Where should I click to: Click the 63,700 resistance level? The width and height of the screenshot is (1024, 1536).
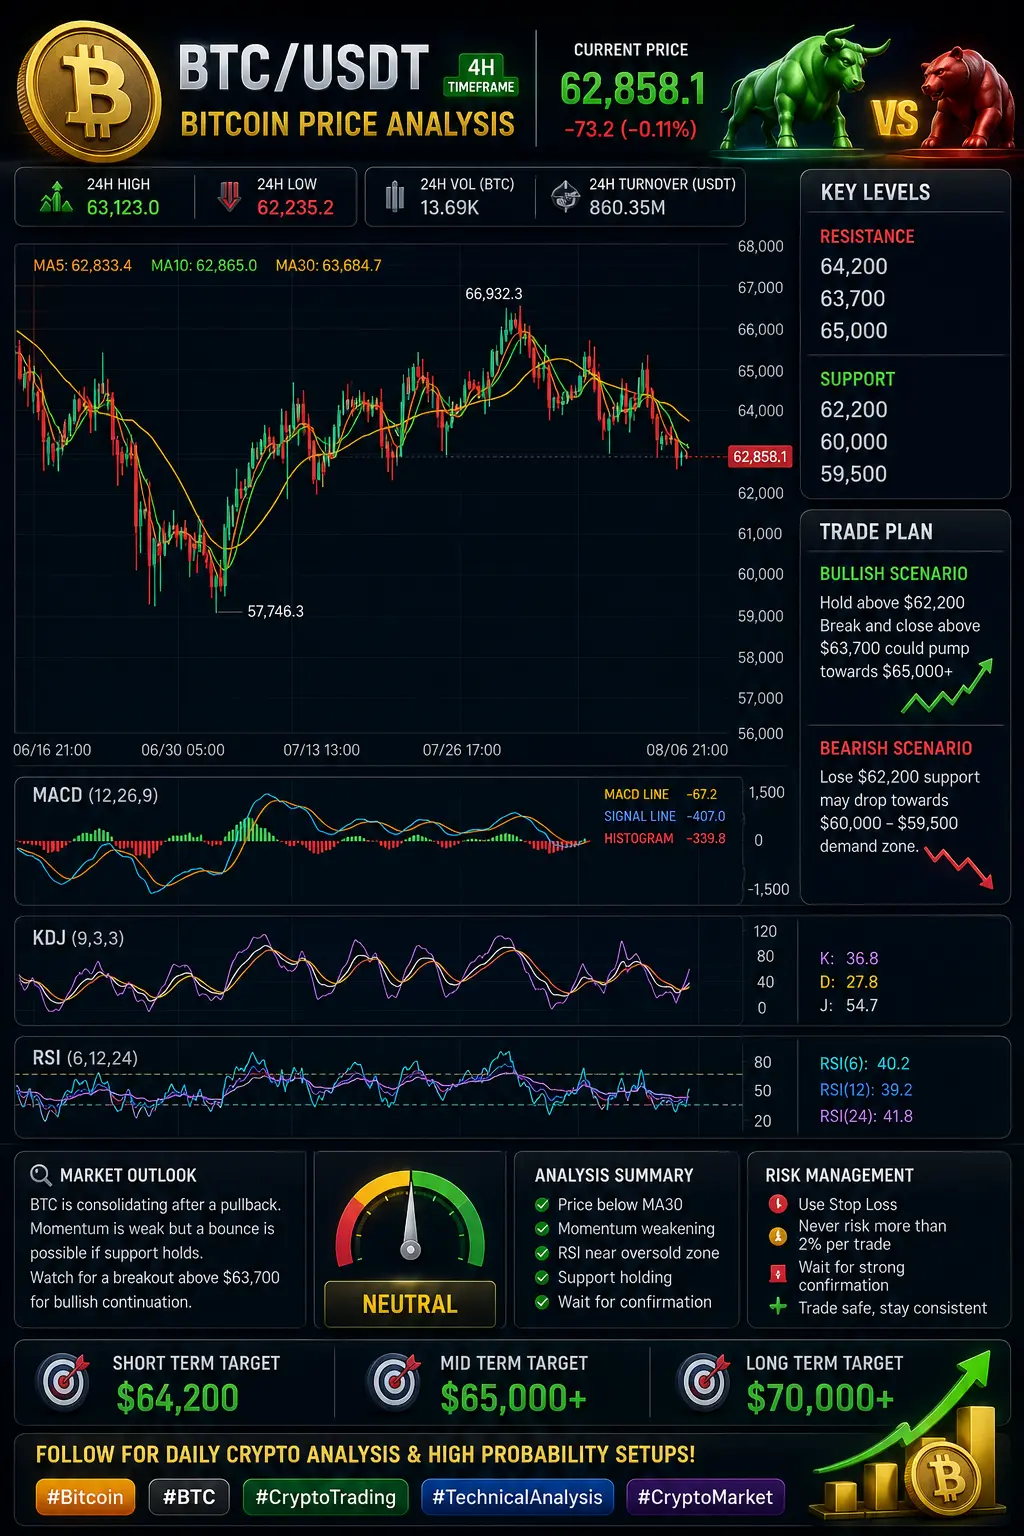853,299
